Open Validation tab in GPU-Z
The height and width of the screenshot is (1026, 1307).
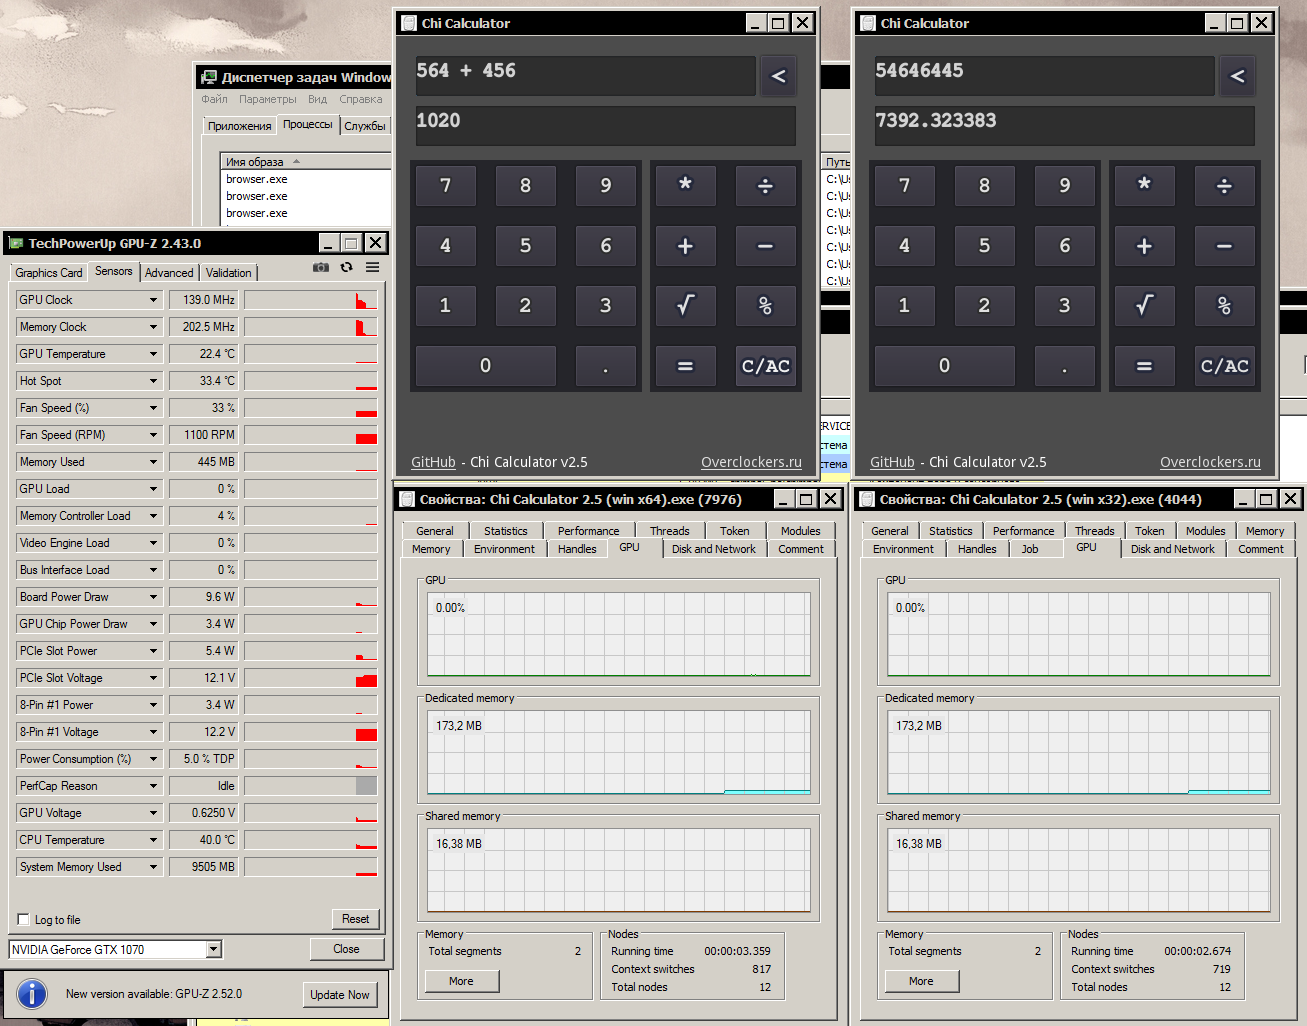pos(229,273)
